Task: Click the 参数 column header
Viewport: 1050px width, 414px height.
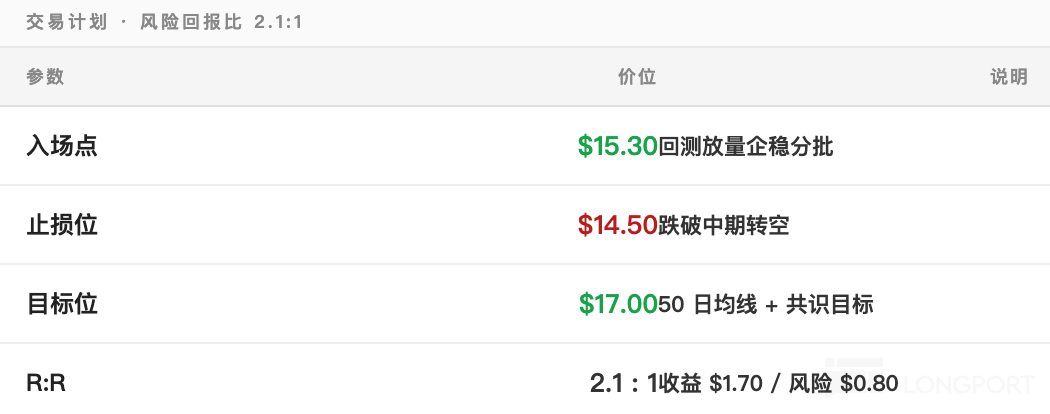Action: click(45, 76)
